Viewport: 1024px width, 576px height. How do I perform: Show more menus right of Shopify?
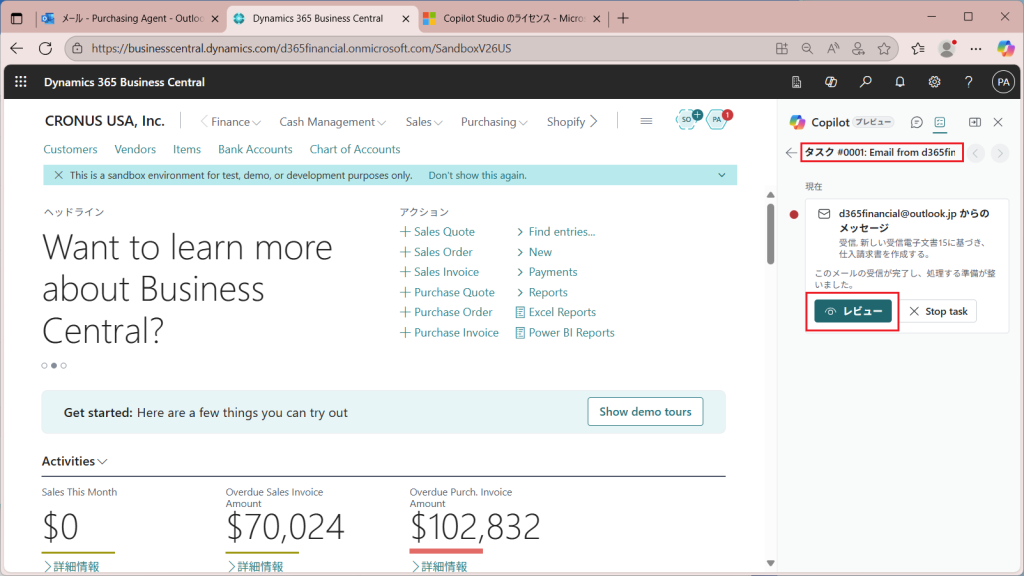[594, 121]
